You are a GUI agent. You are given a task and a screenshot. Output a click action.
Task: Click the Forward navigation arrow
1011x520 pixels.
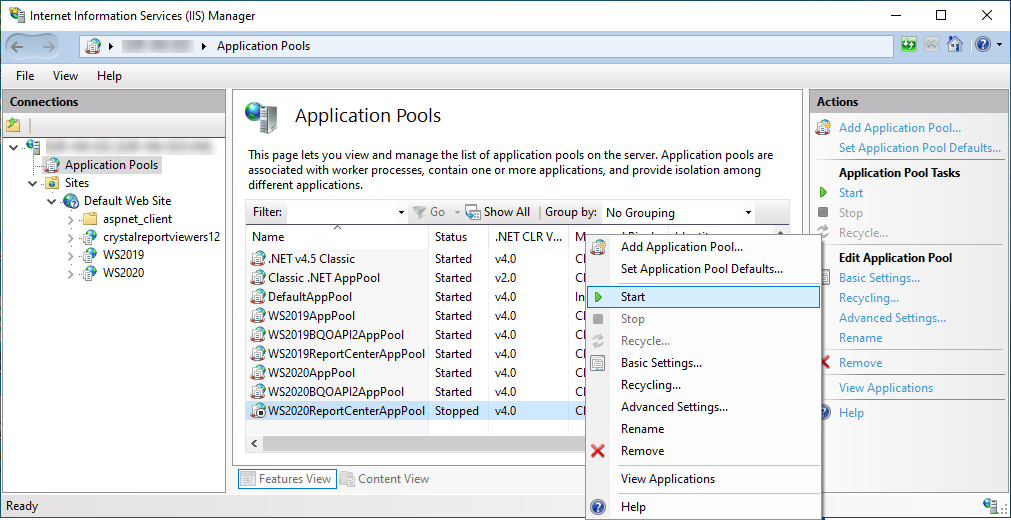48,46
